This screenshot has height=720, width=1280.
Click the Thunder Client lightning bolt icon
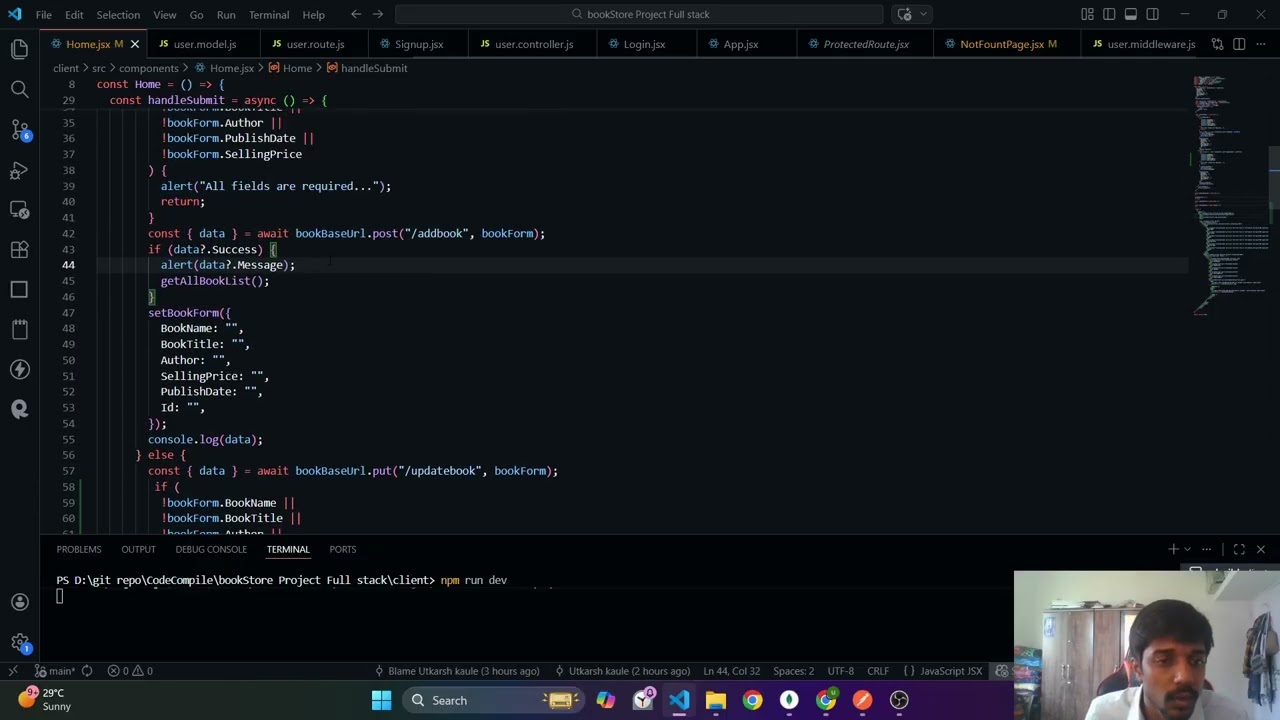(19, 369)
